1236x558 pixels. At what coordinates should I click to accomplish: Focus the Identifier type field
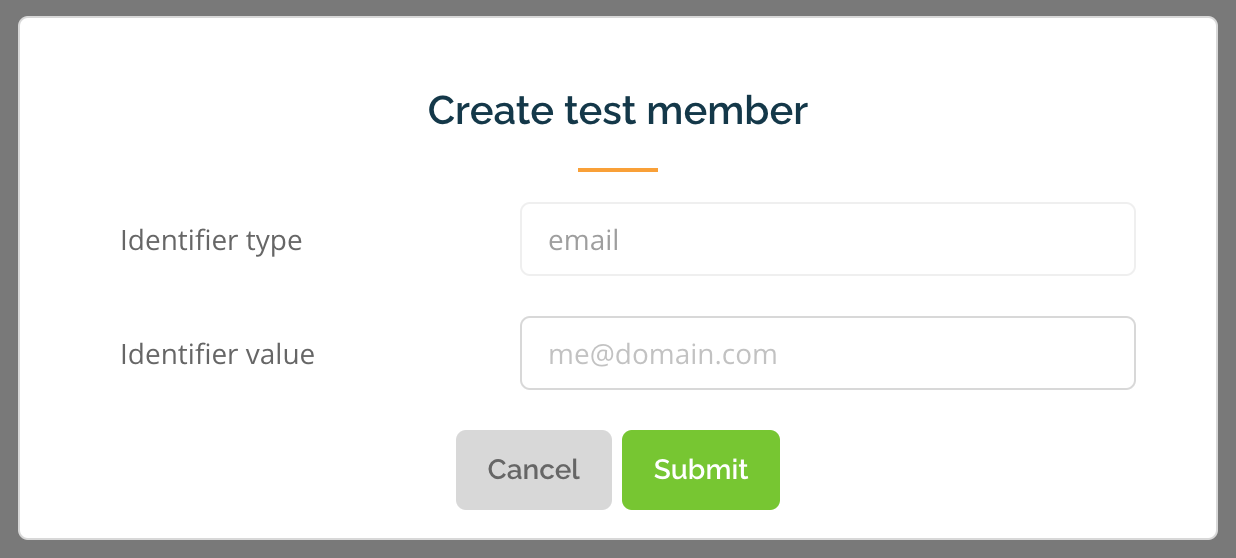[x=828, y=239]
